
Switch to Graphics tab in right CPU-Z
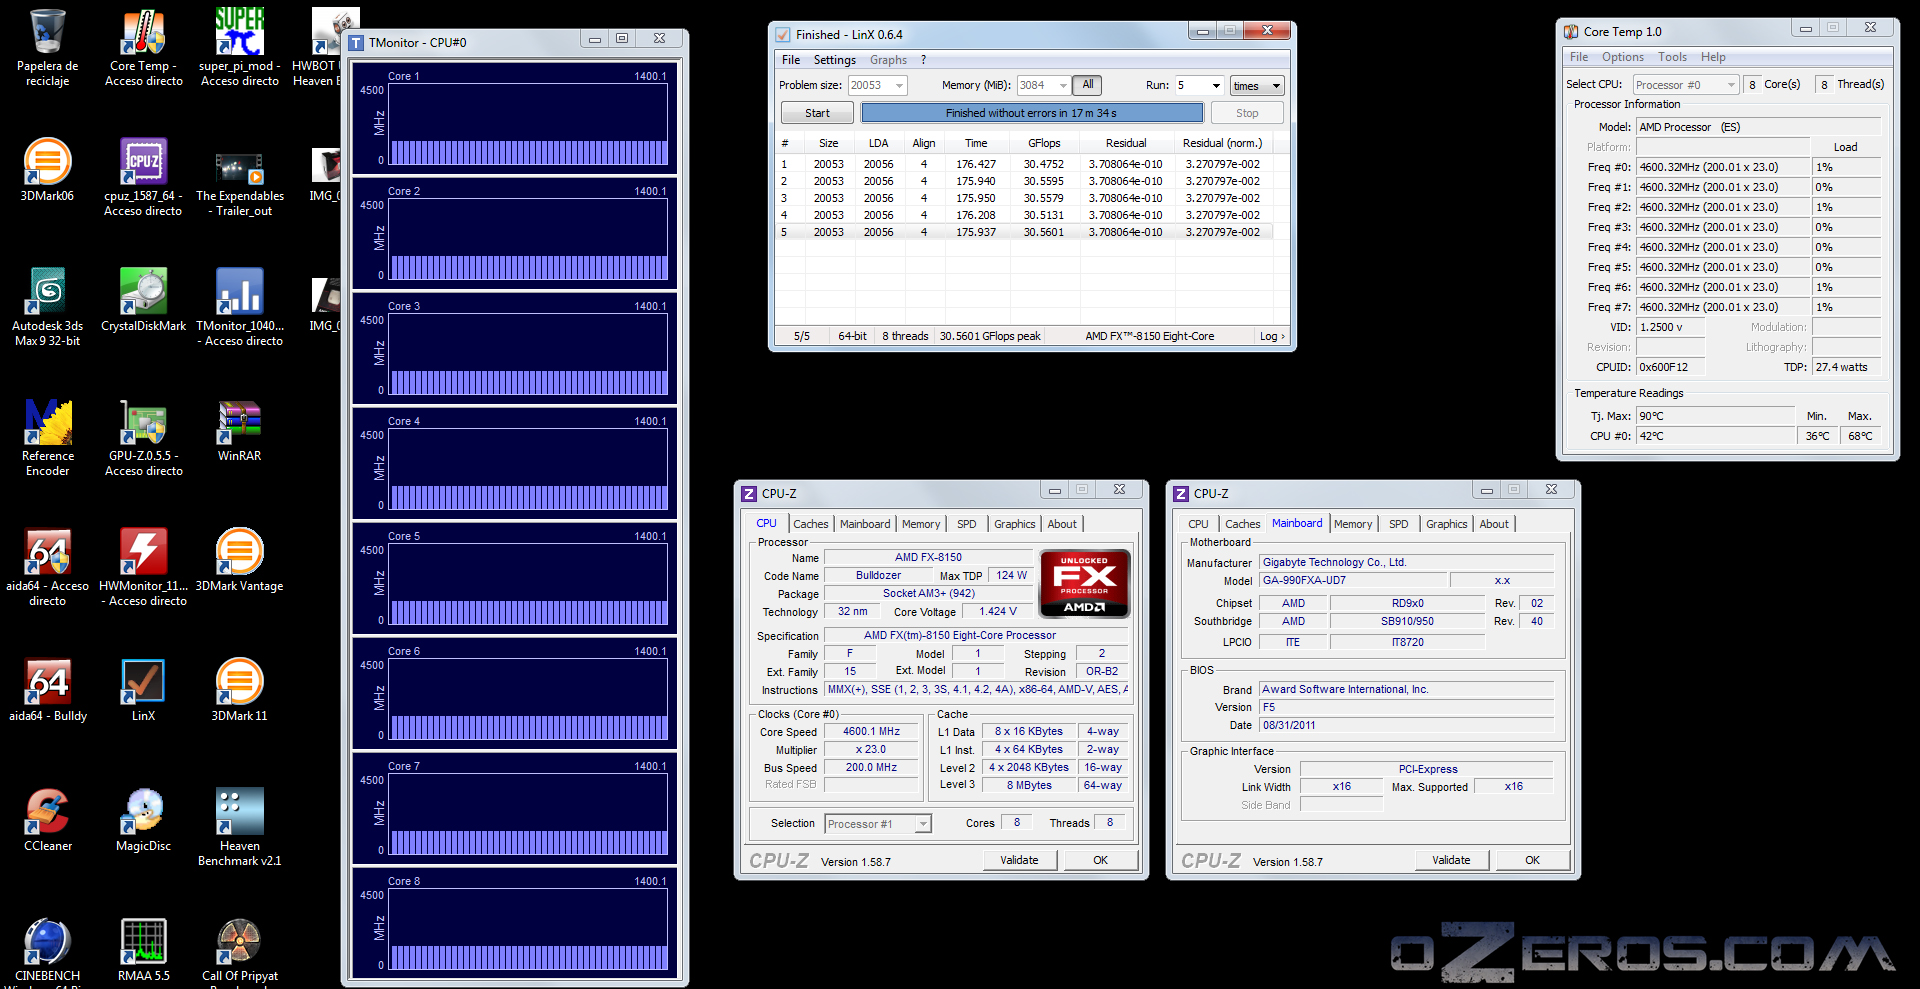[x=1446, y=524]
